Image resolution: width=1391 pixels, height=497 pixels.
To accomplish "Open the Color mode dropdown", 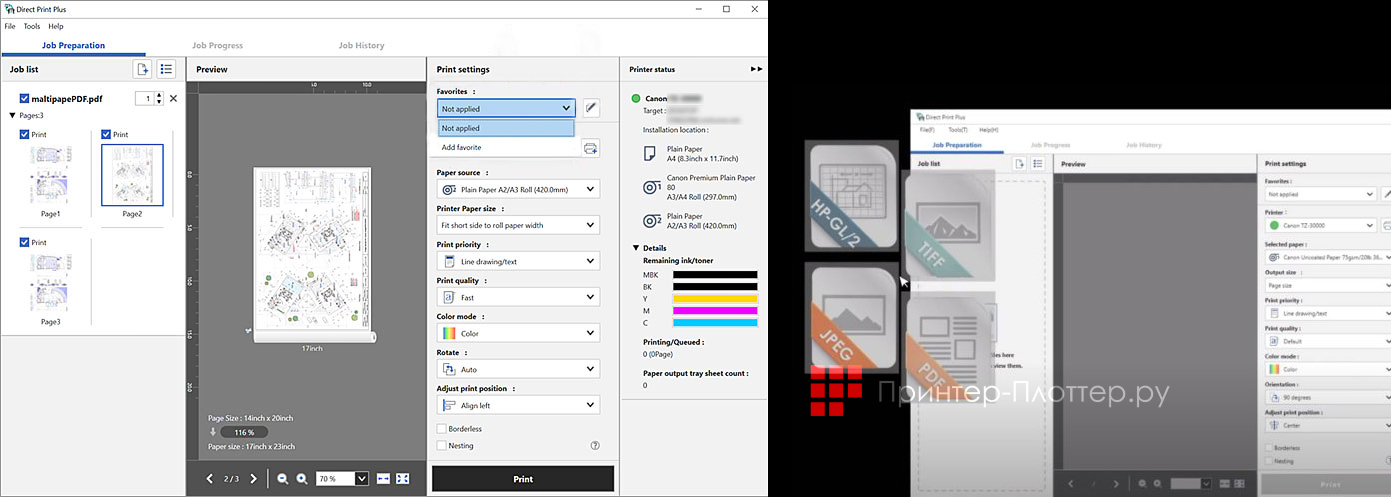I will tap(518, 333).
